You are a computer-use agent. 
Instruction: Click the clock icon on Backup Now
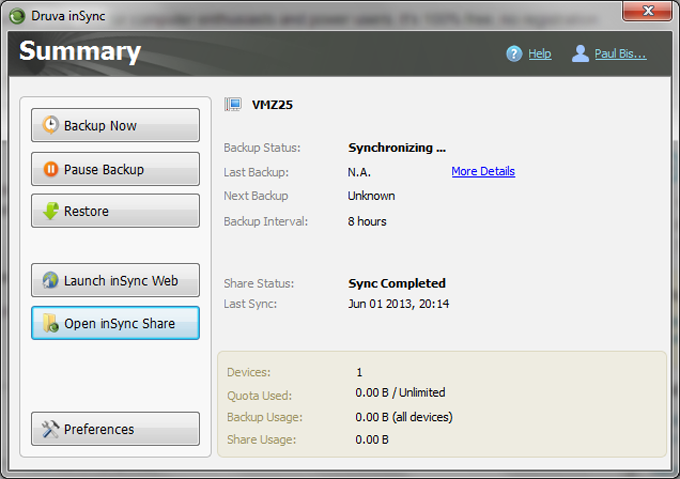[50, 125]
